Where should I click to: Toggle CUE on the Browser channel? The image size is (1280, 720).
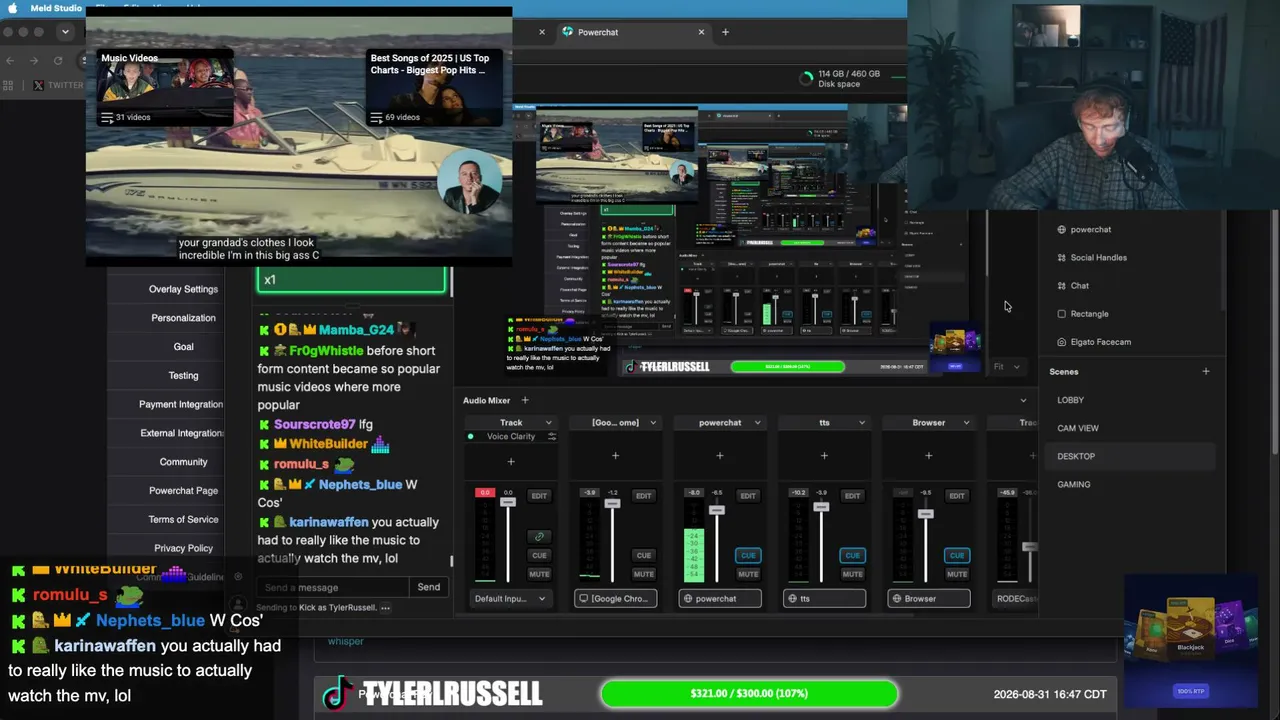point(957,555)
